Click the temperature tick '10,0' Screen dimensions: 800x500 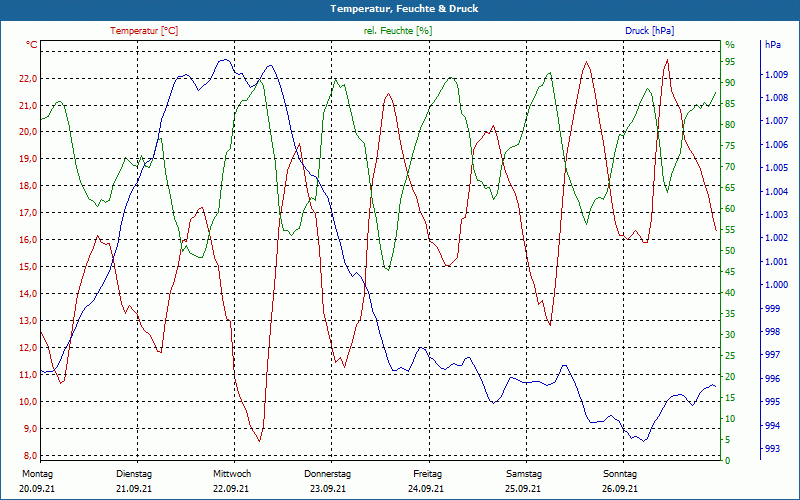pyautogui.click(x=29, y=402)
